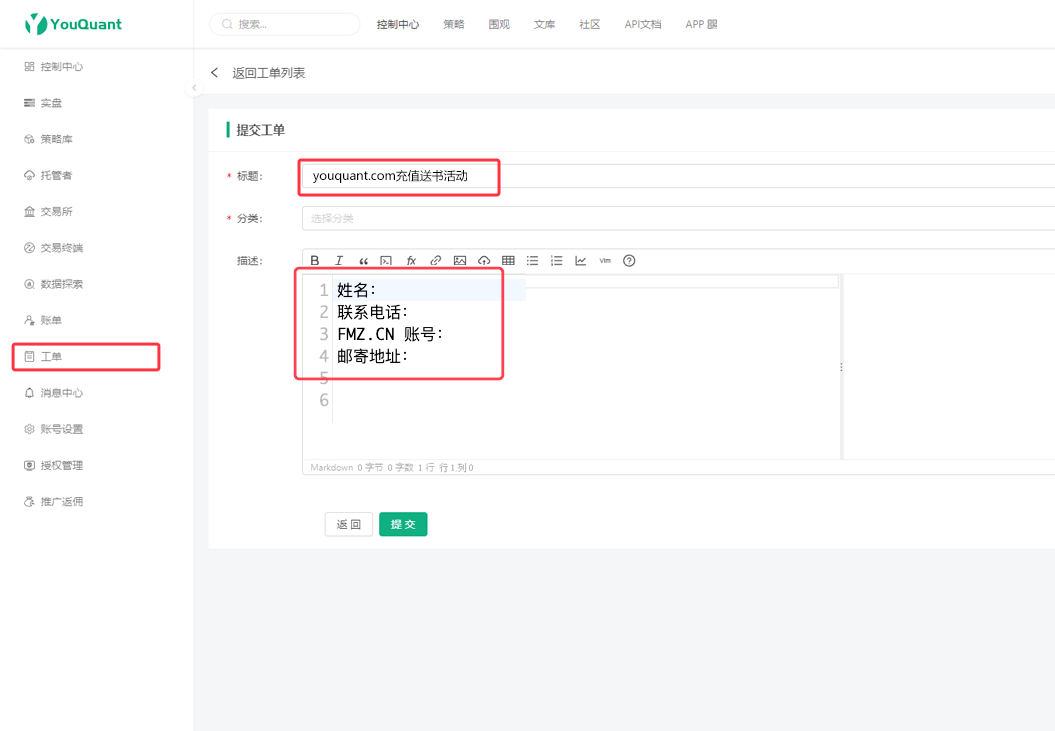The height and width of the screenshot is (731, 1055).
Task: Insert a code block in editor
Action: 386,261
